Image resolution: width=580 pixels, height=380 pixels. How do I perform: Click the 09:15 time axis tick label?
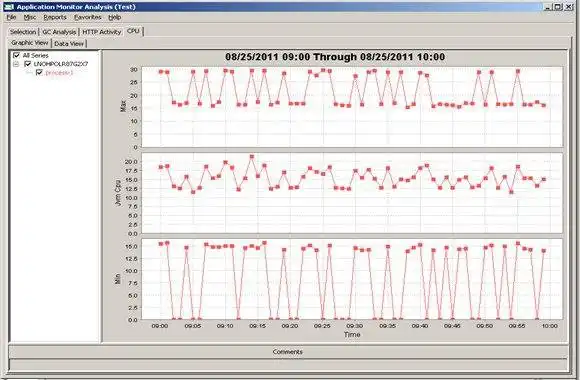click(257, 326)
